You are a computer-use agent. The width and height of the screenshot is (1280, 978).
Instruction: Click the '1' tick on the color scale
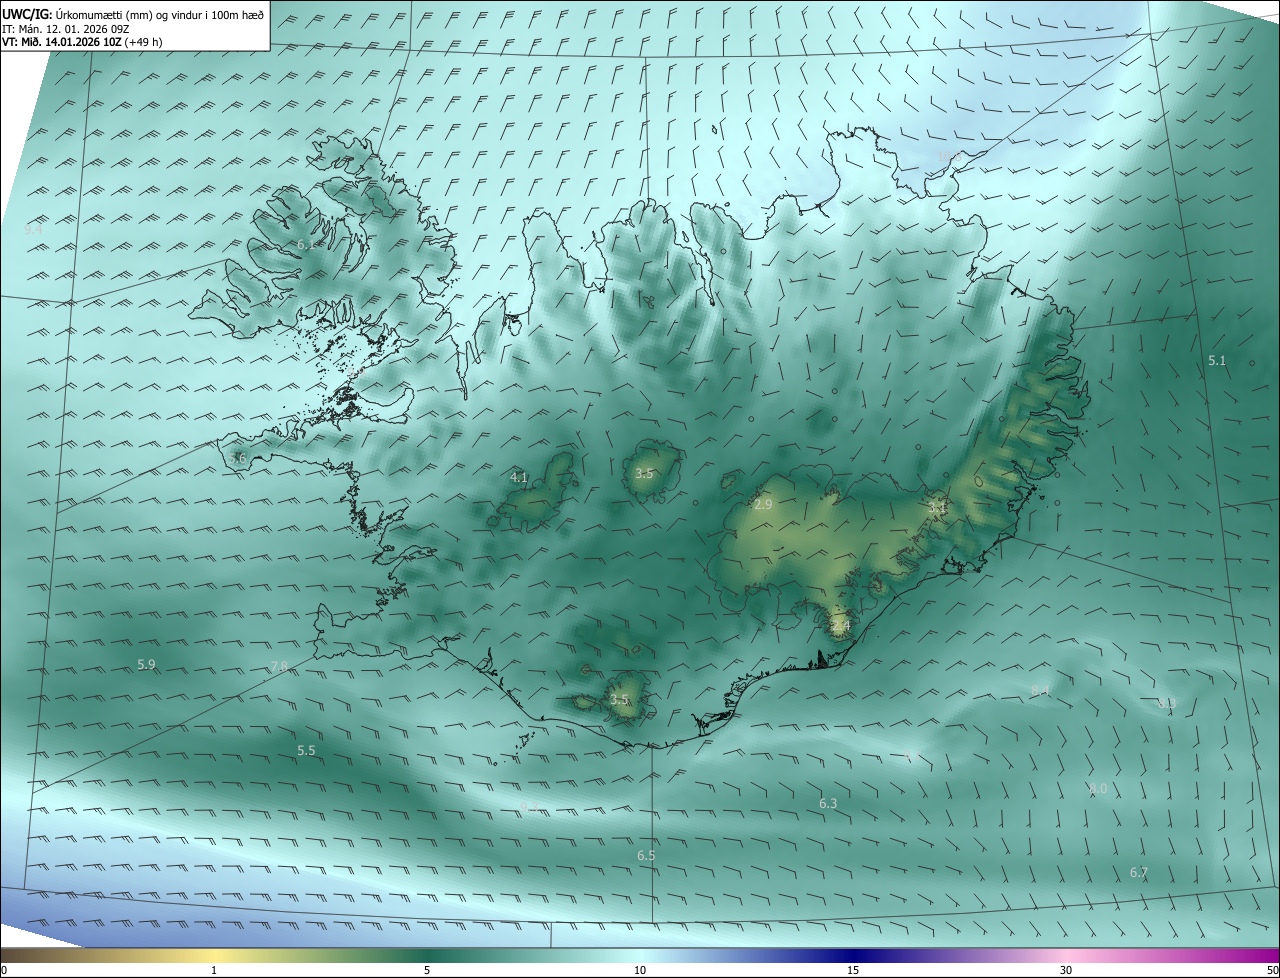pos(214,970)
